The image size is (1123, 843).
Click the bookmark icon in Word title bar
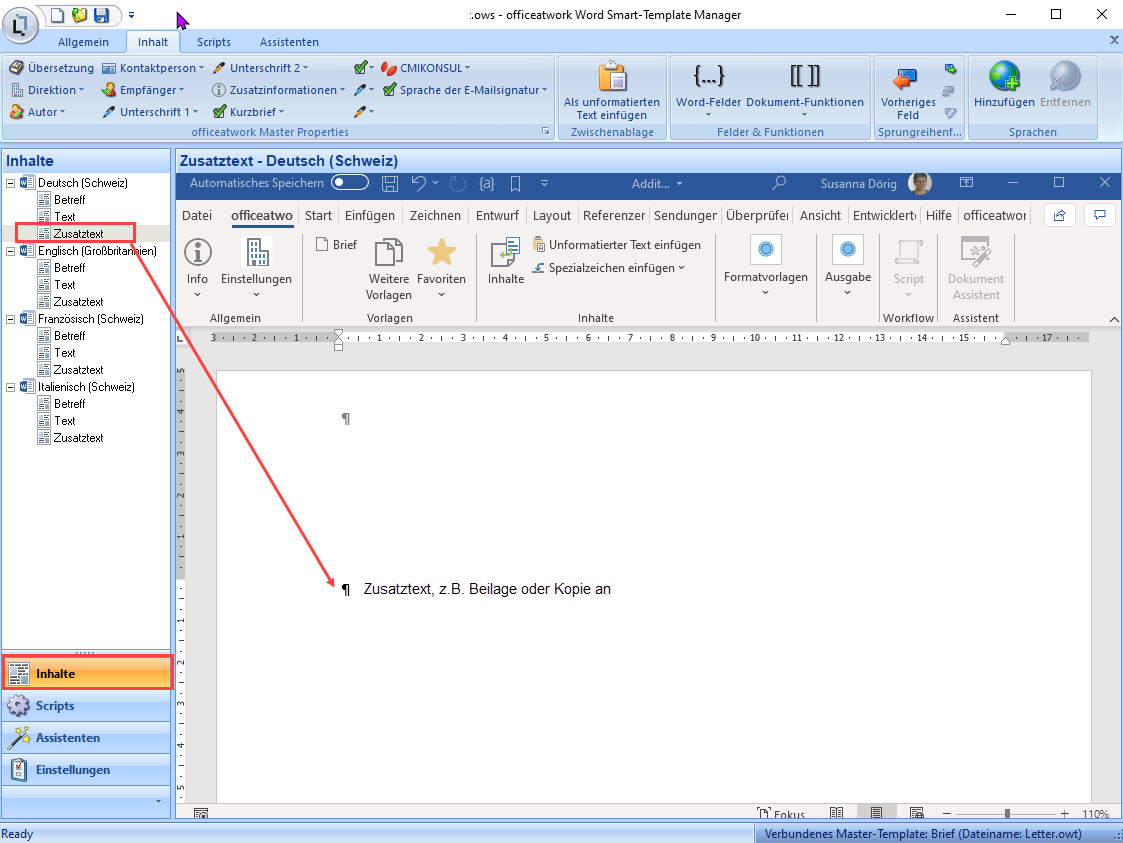pos(515,184)
